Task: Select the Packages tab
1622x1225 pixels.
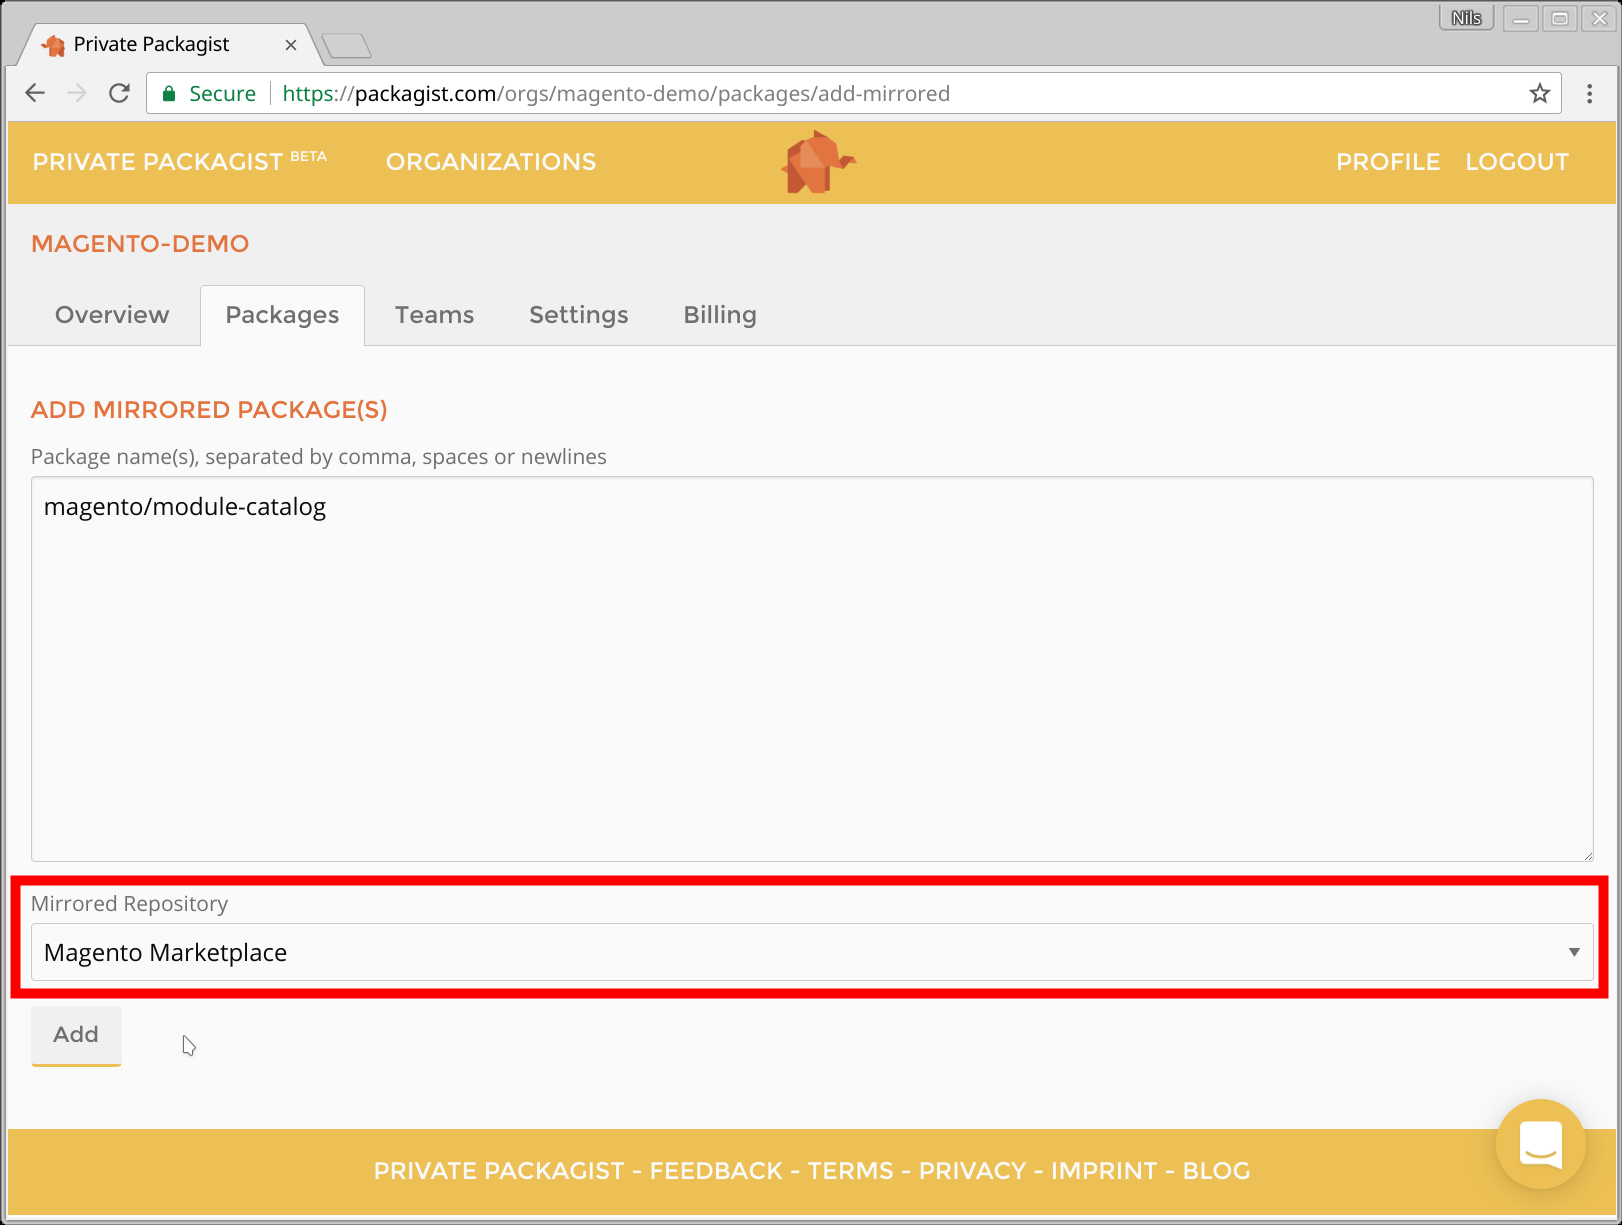Action: coord(282,315)
